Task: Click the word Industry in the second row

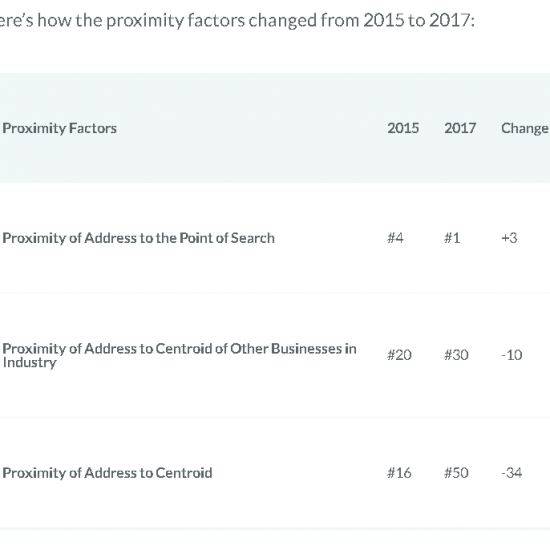Action: [x=29, y=363]
